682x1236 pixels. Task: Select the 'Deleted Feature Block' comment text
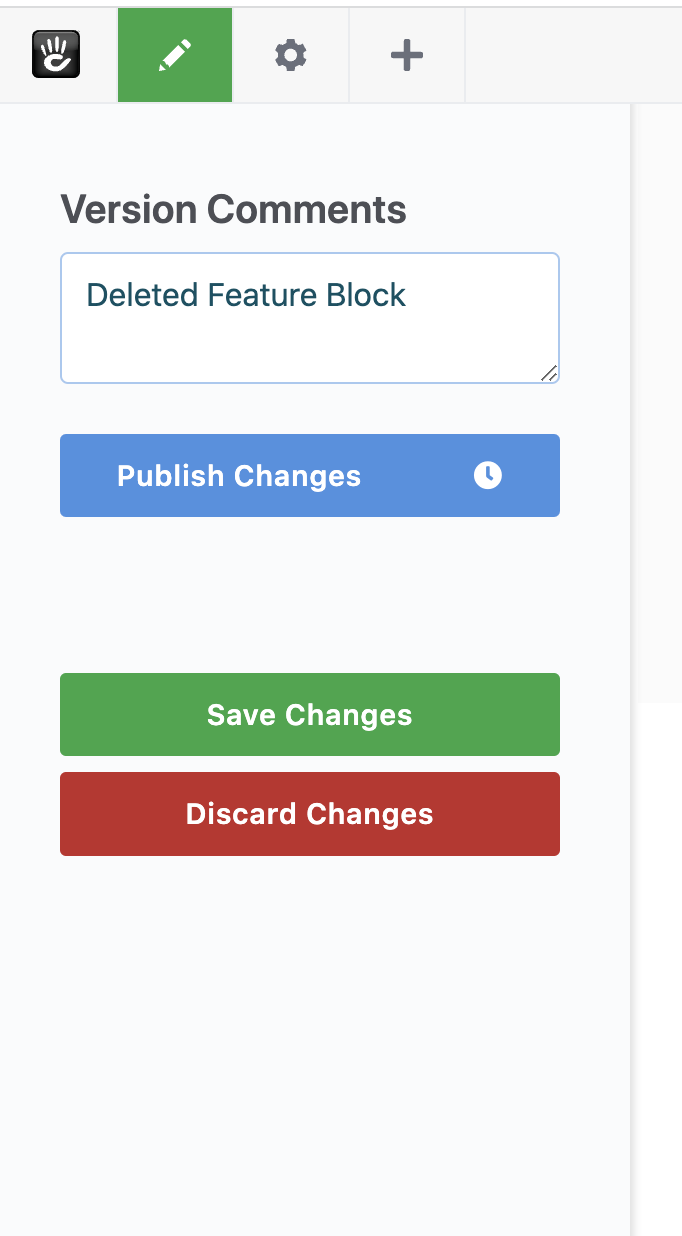point(245,295)
